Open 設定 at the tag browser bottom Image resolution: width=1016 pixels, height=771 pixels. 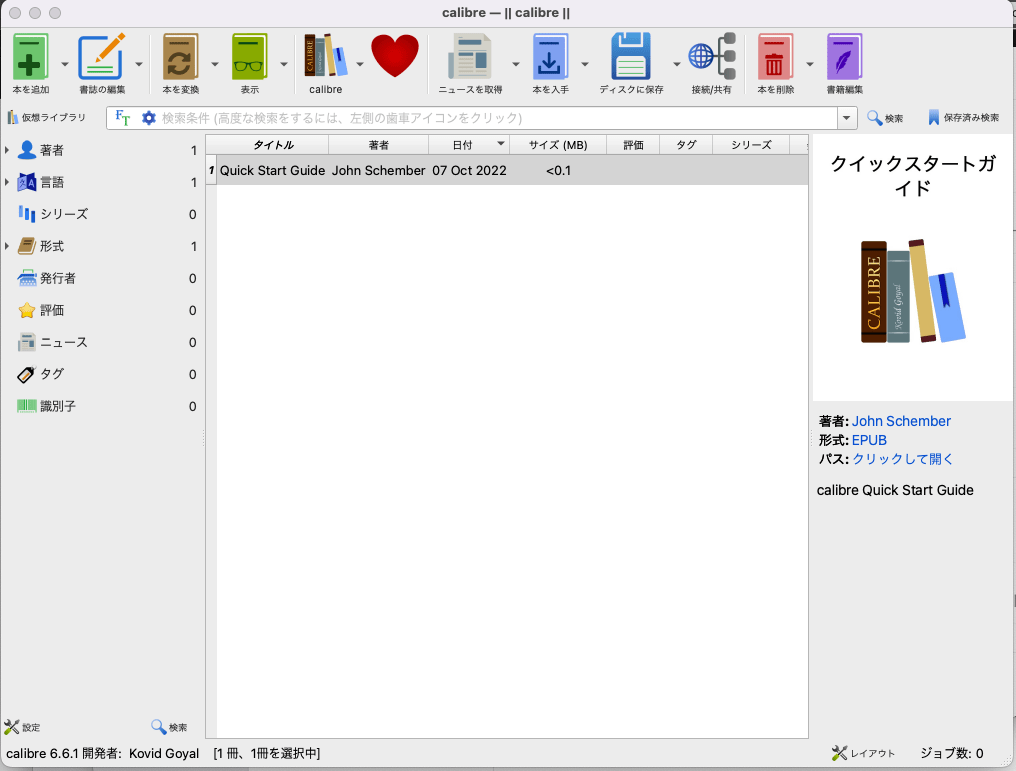(22, 727)
